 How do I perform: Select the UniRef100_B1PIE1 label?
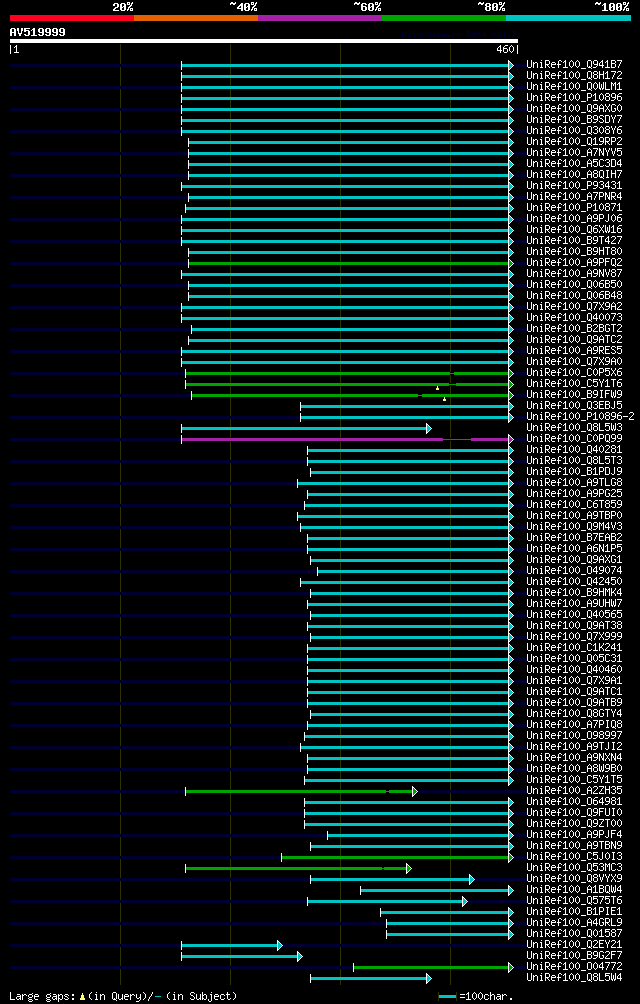[574, 911]
